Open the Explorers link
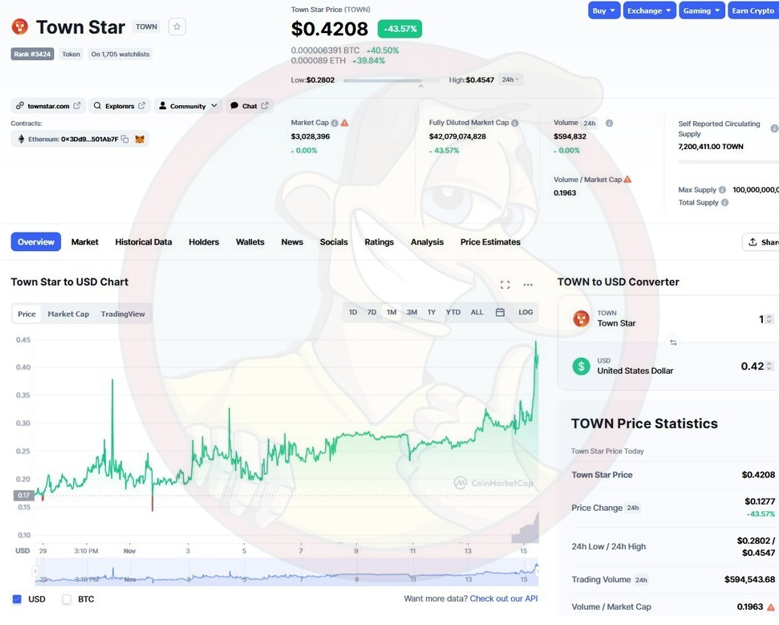This screenshot has height=625, width=779. 119,106
